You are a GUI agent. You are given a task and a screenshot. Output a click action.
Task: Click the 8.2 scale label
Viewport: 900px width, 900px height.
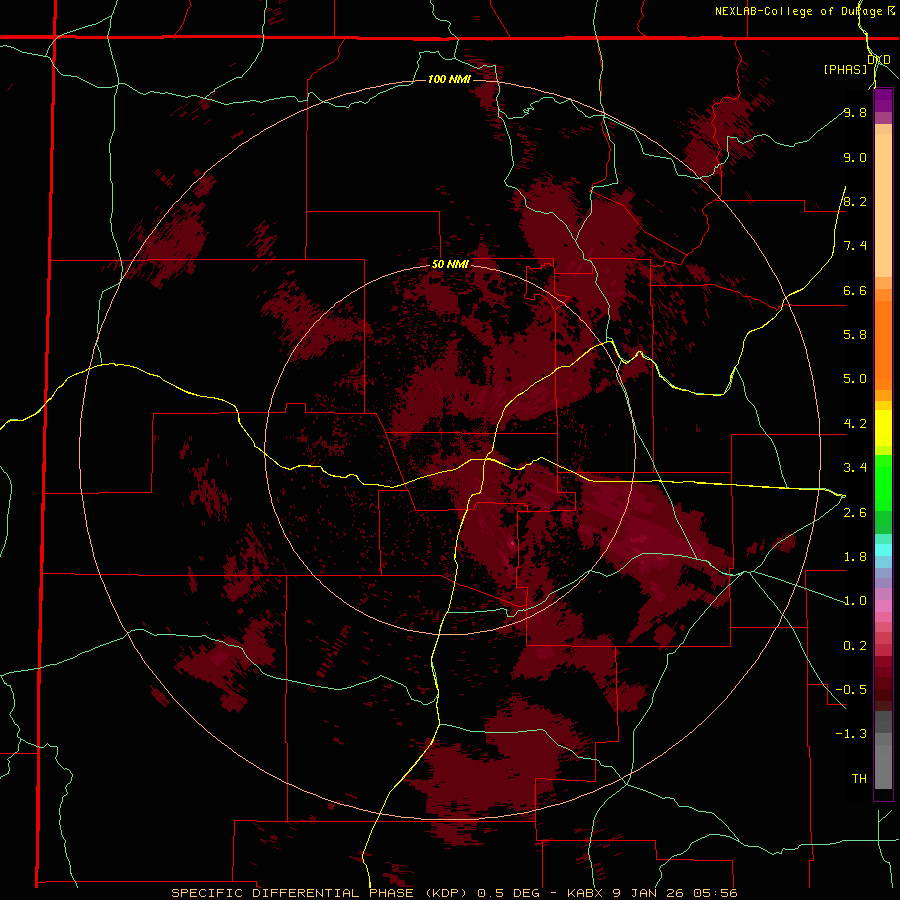pos(855,201)
